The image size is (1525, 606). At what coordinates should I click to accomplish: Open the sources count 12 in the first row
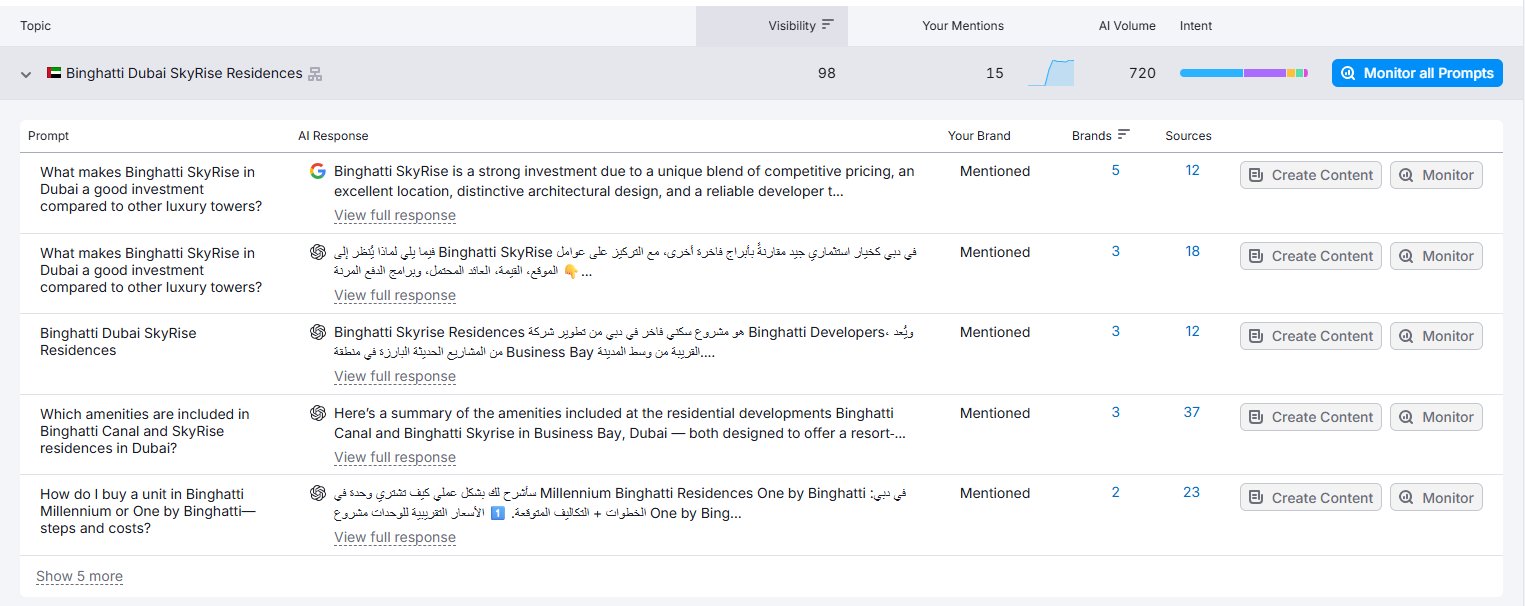click(x=1192, y=171)
